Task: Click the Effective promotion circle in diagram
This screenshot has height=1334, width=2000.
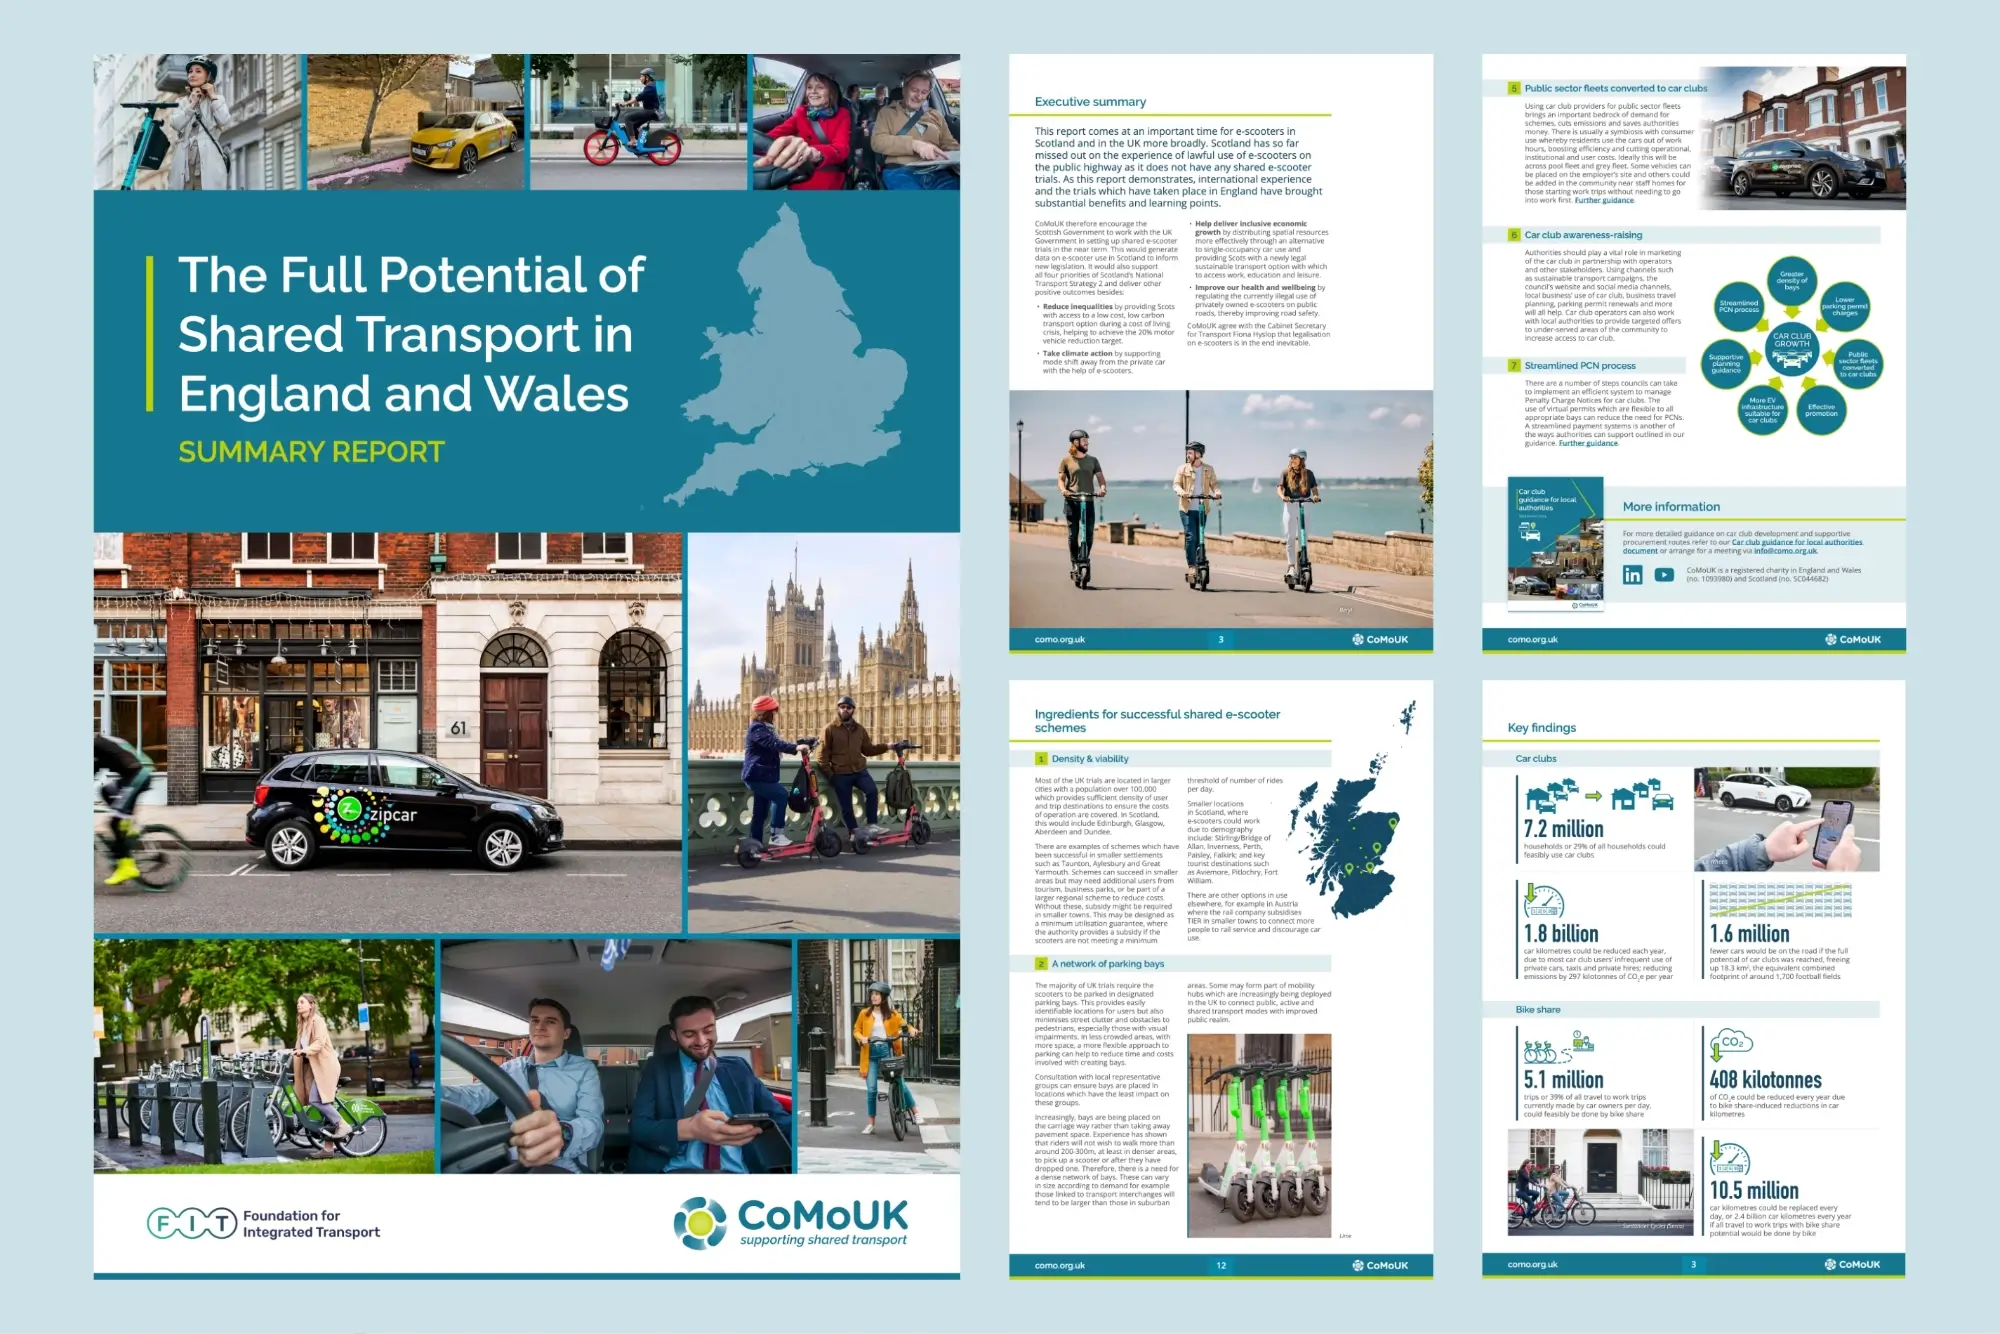Action: (1821, 410)
